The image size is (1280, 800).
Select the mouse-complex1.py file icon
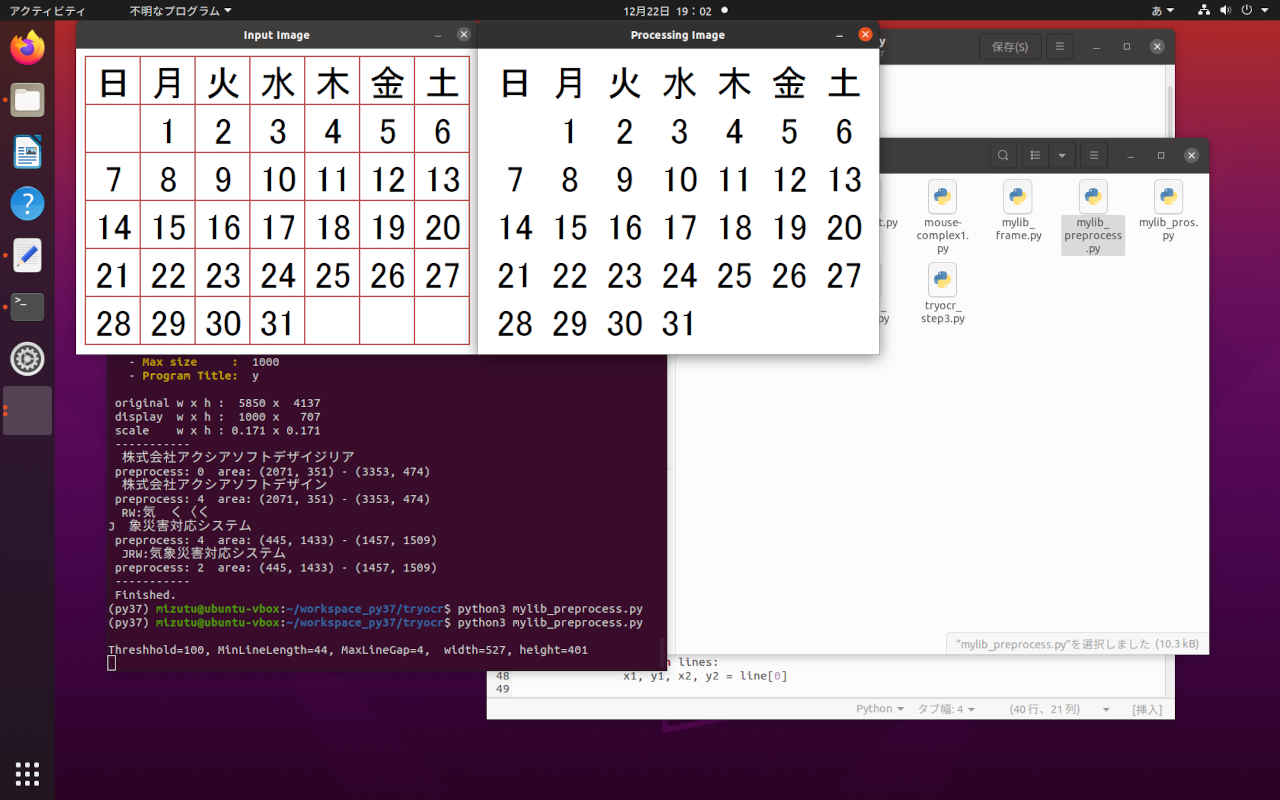942,198
